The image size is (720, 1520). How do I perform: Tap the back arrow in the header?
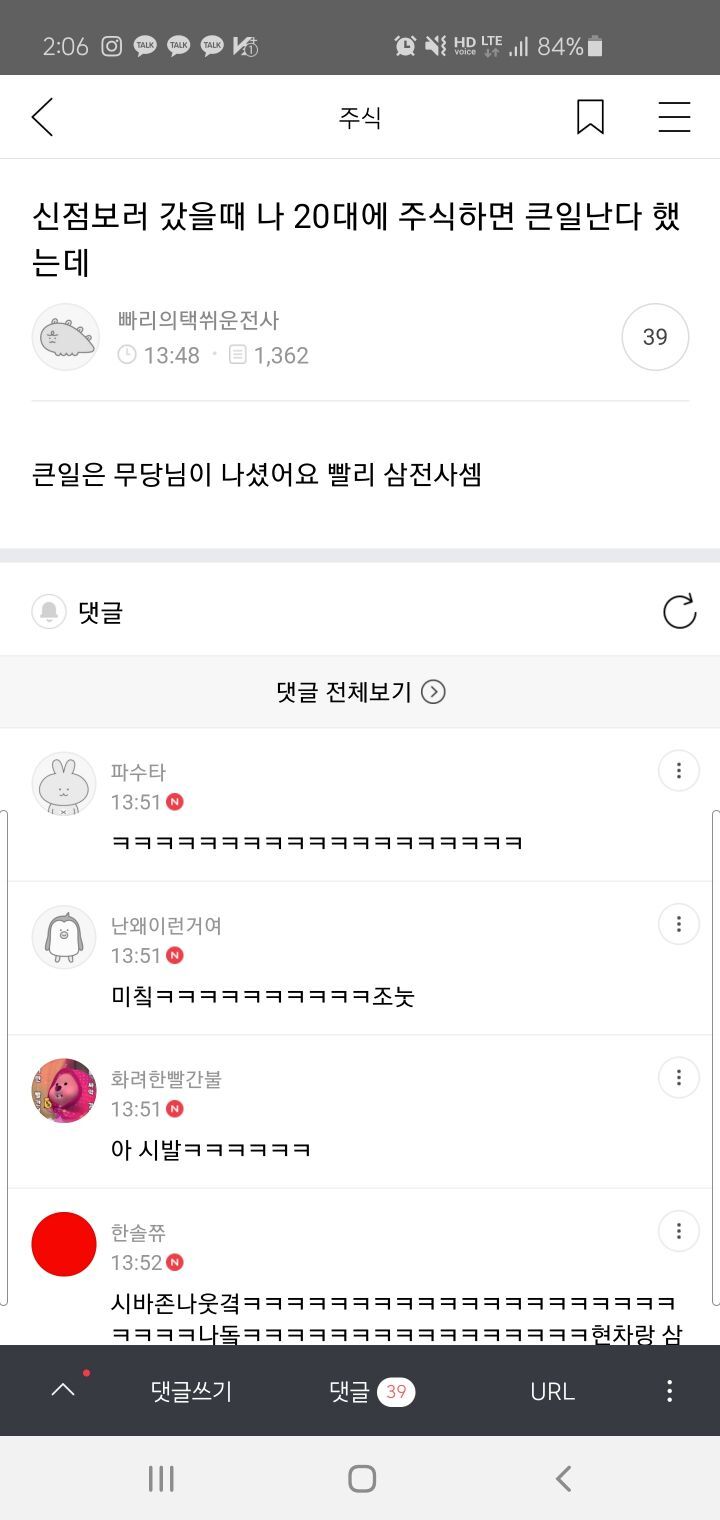click(x=42, y=118)
